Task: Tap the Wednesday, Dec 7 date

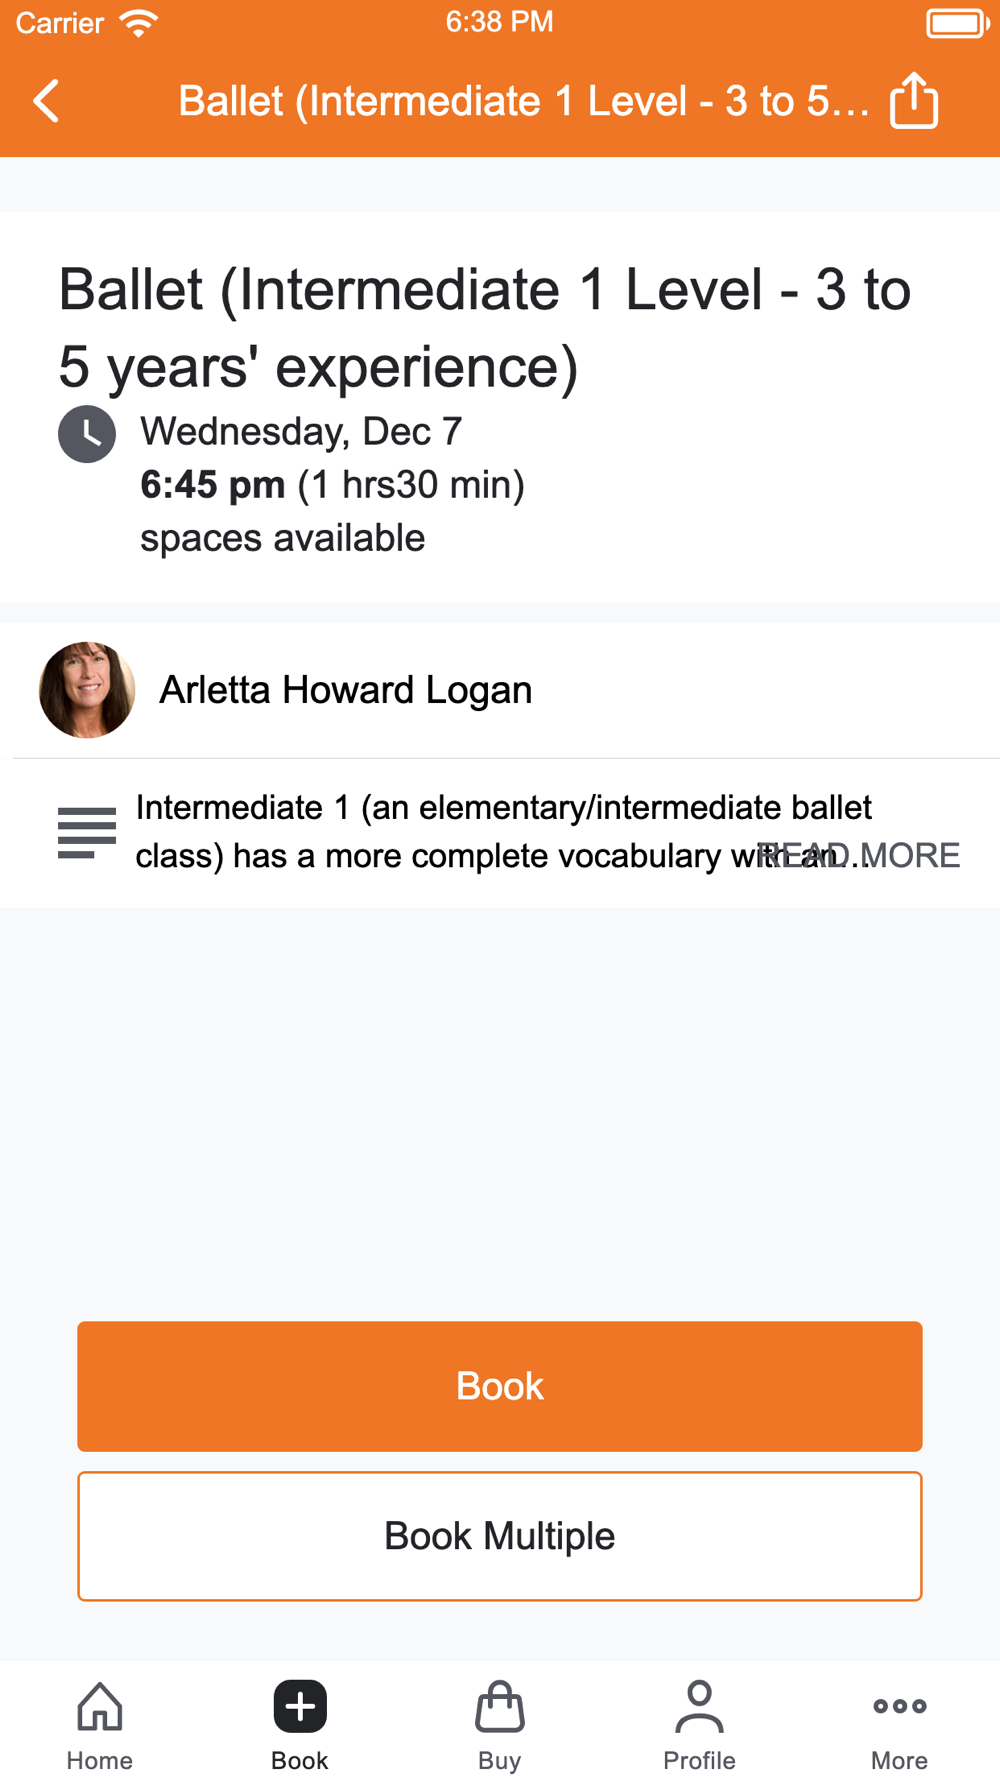Action: pyautogui.click(x=301, y=431)
